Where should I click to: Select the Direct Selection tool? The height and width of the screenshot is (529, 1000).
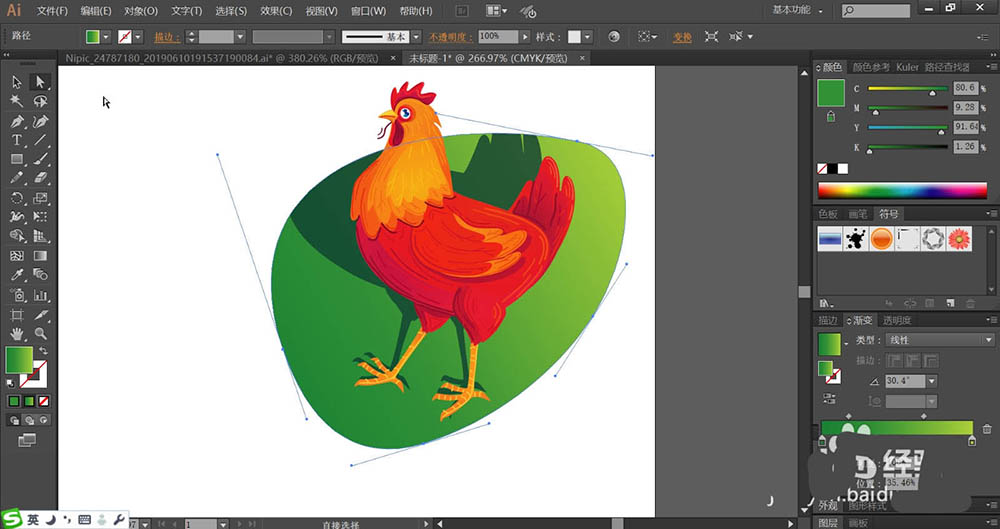40,82
